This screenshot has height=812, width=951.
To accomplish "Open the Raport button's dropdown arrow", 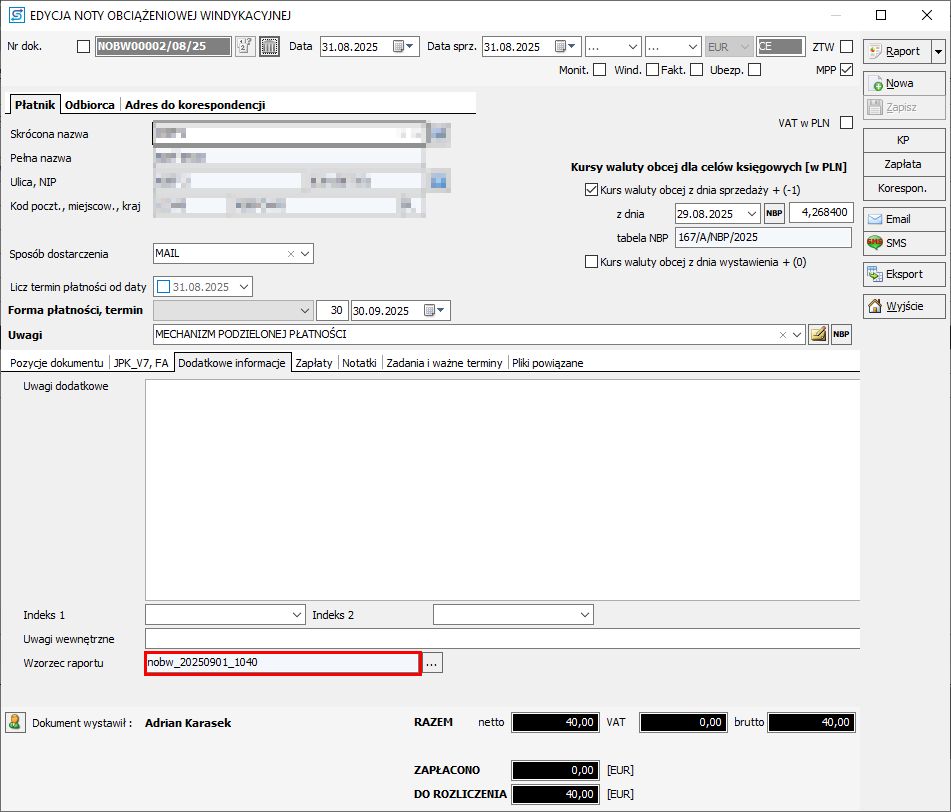I will [x=937, y=51].
